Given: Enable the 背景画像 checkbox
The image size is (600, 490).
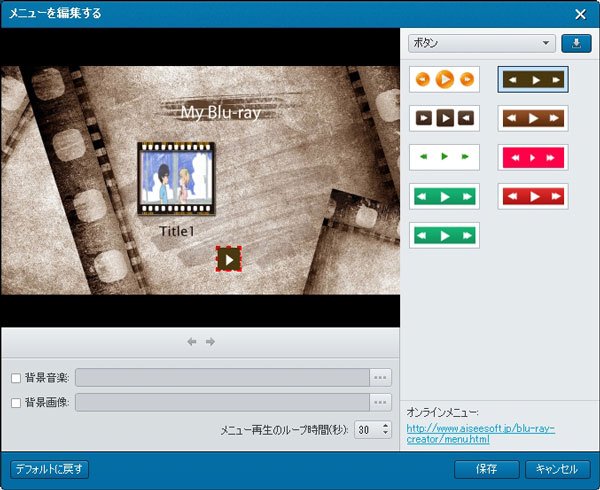Looking at the screenshot, I should [15, 402].
